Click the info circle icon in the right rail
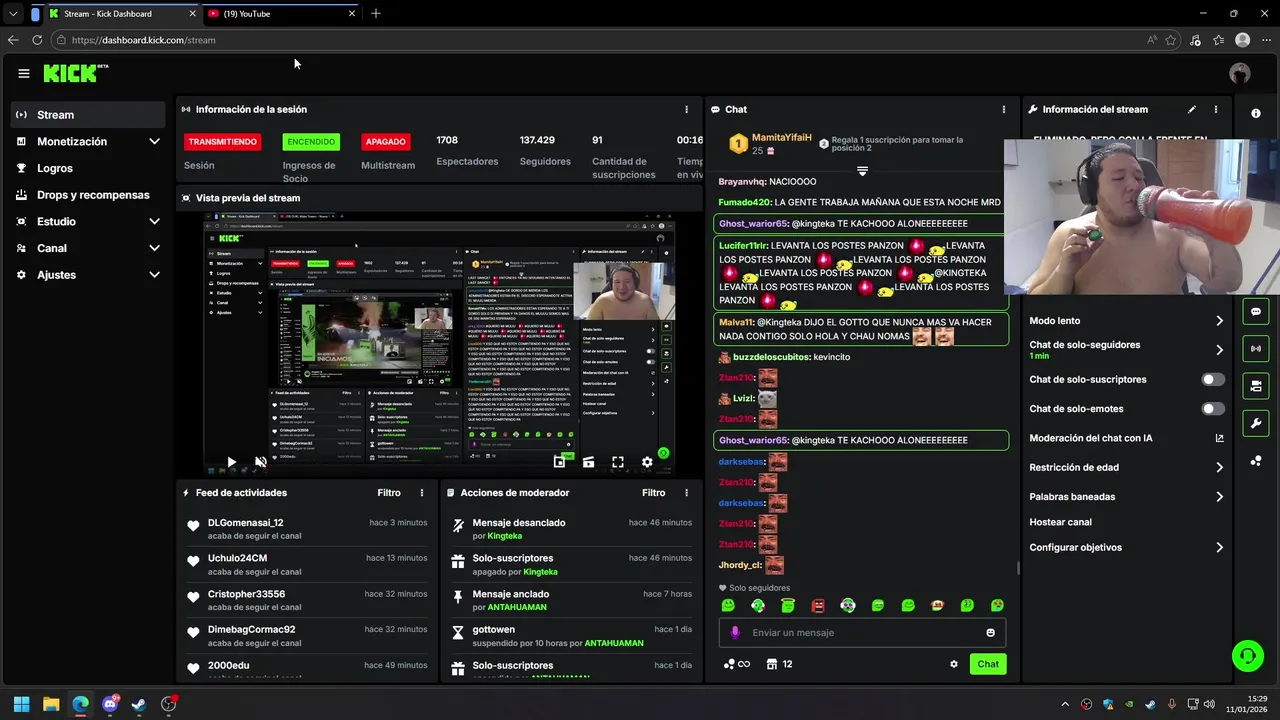 (x=1256, y=113)
